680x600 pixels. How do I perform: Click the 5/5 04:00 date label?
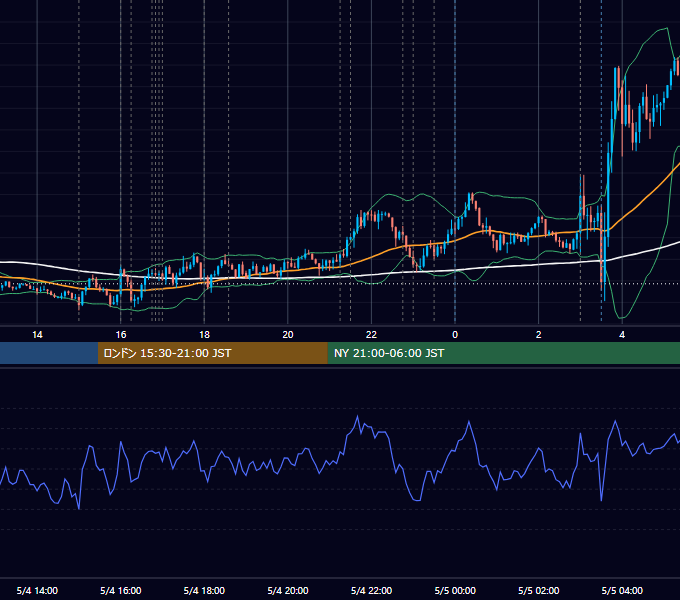[x=622, y=590]
